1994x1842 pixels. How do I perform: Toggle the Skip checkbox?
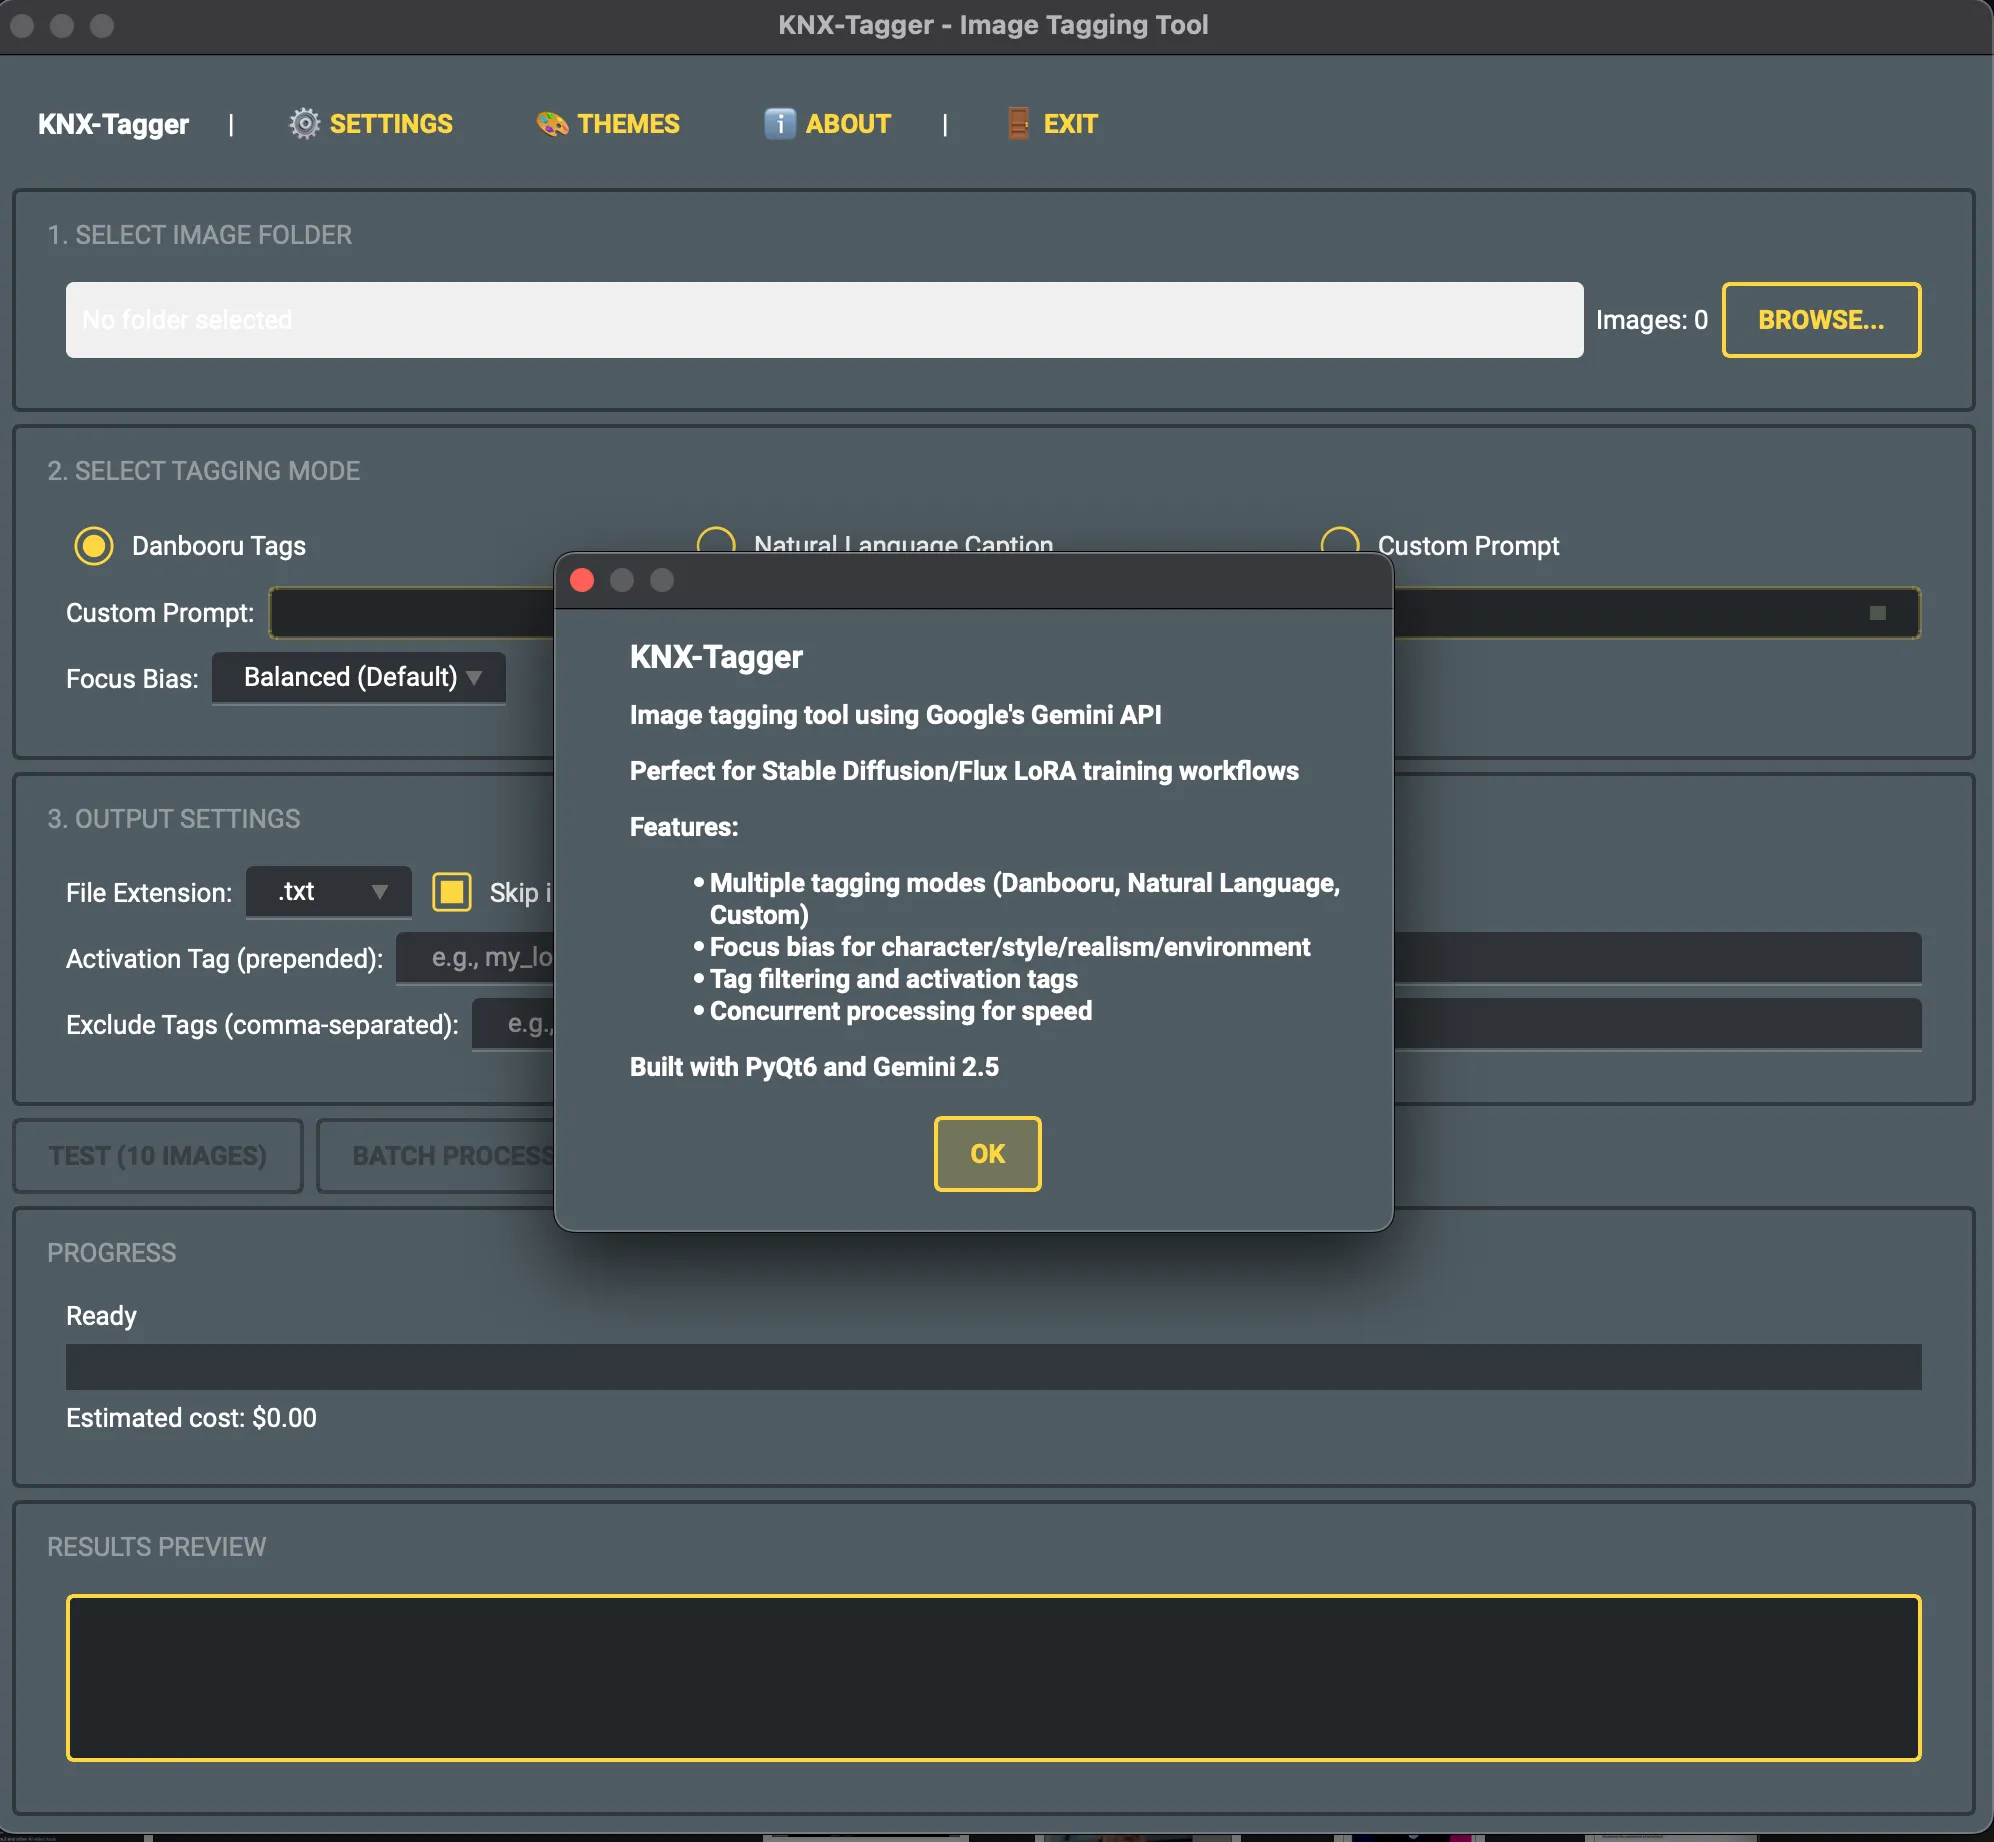[452, 892]
